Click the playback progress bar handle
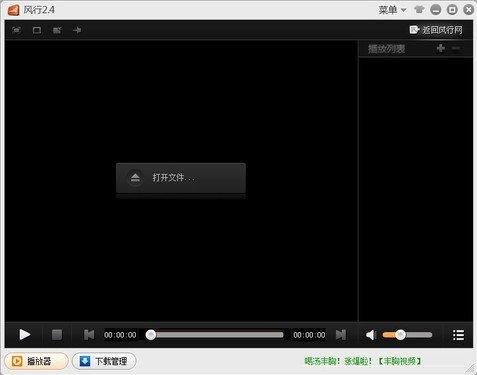 point(151,335)
